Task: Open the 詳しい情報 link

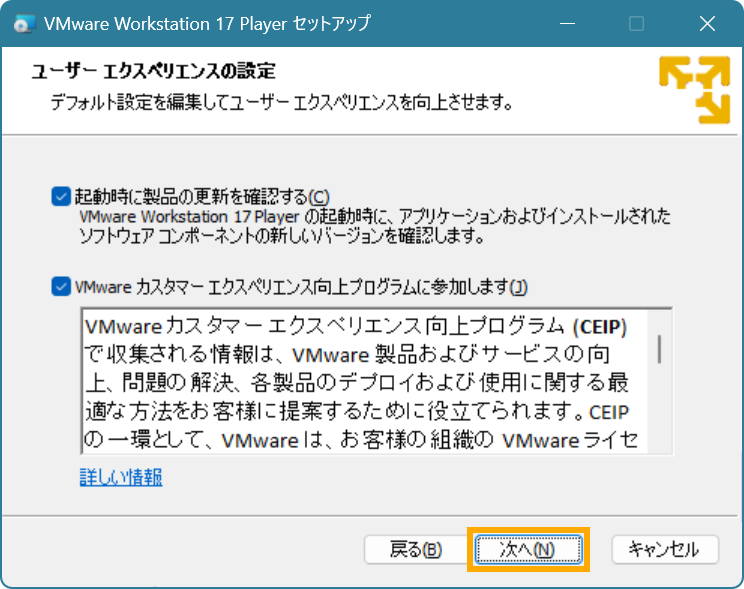Action: [x=121, y=477]
